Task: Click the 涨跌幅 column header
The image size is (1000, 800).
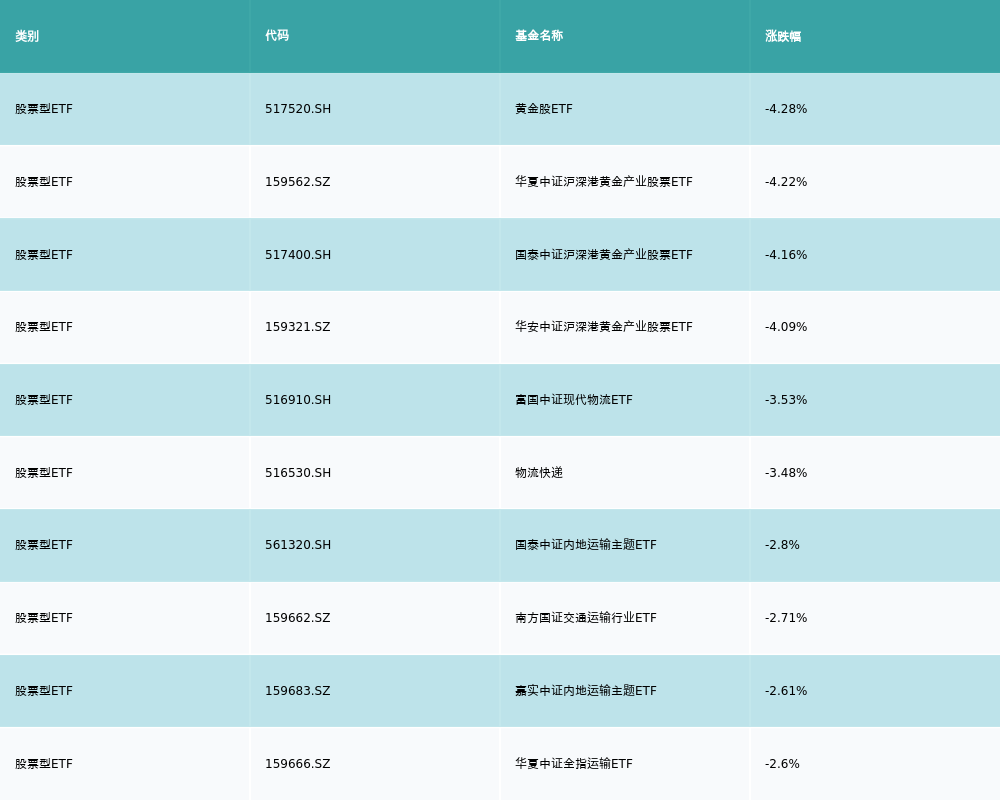Action: click(783, 36)
